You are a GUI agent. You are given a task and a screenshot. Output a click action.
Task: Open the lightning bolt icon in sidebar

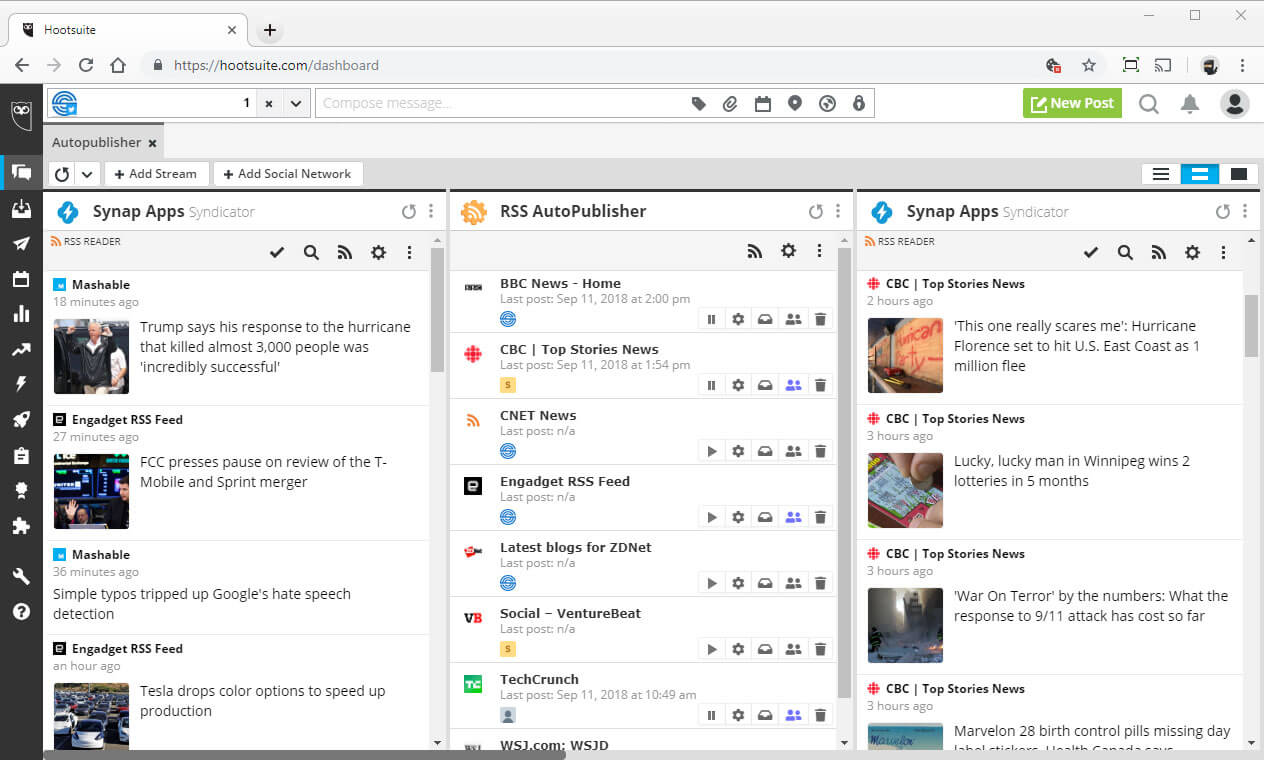click(x=21, y=385)
